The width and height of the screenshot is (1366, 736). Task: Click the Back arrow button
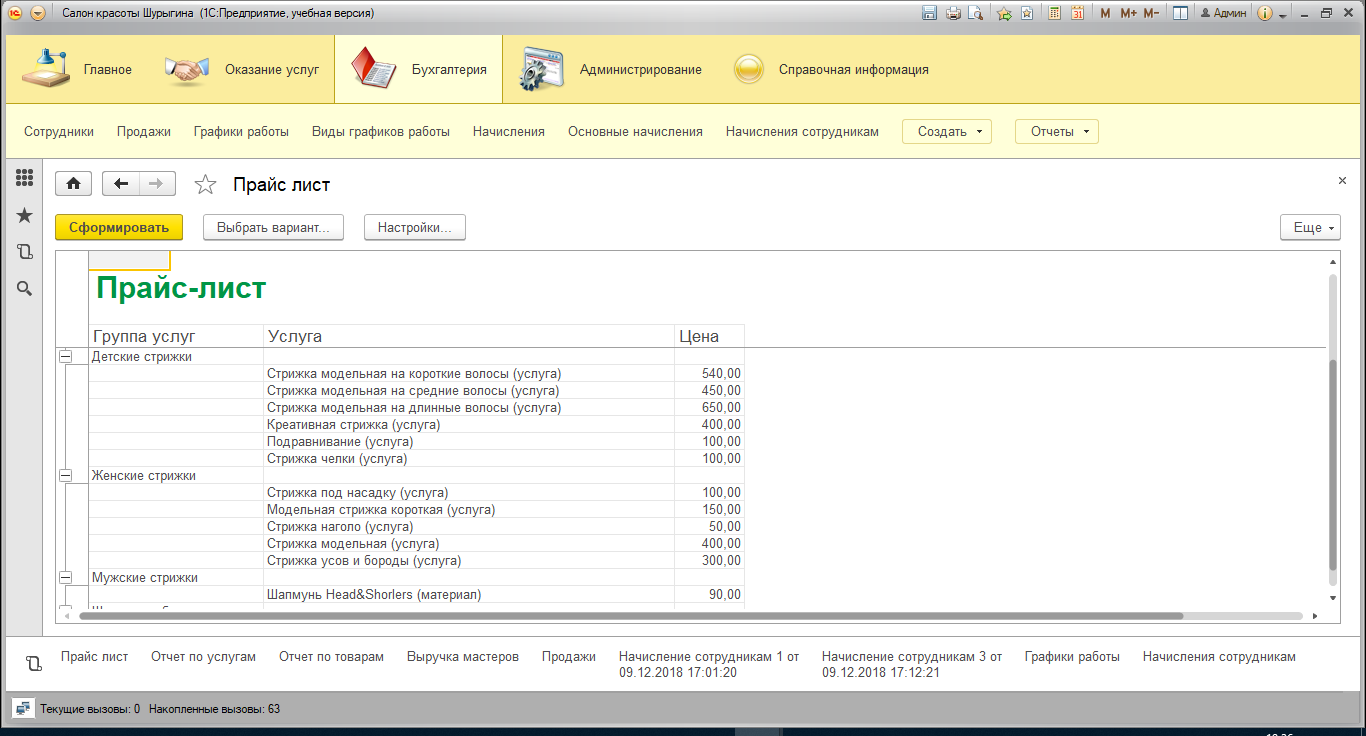coord(121,184)
